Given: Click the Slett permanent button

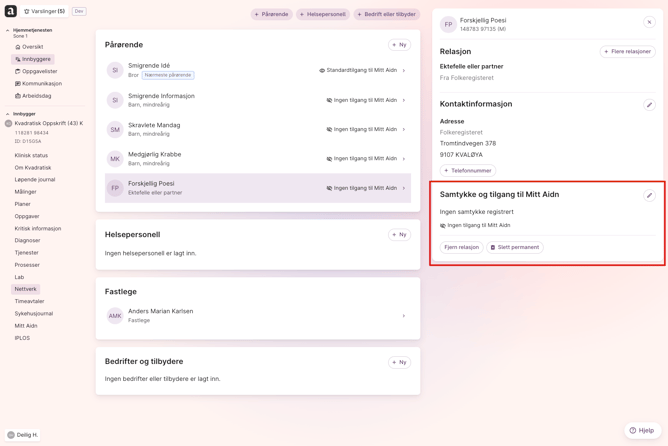Looking at the screenshot, I should pyautogui.click(x=515, y=247).
